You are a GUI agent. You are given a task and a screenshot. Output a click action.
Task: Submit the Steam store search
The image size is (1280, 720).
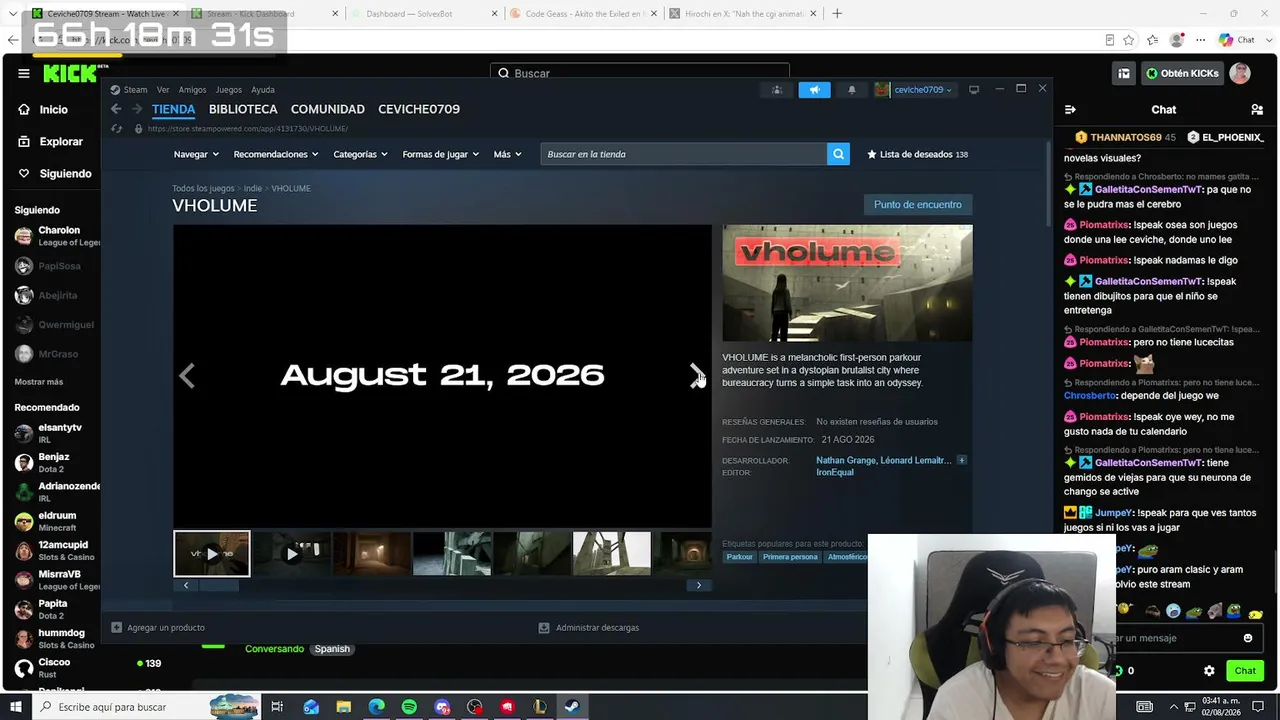[x=838, y=154]
